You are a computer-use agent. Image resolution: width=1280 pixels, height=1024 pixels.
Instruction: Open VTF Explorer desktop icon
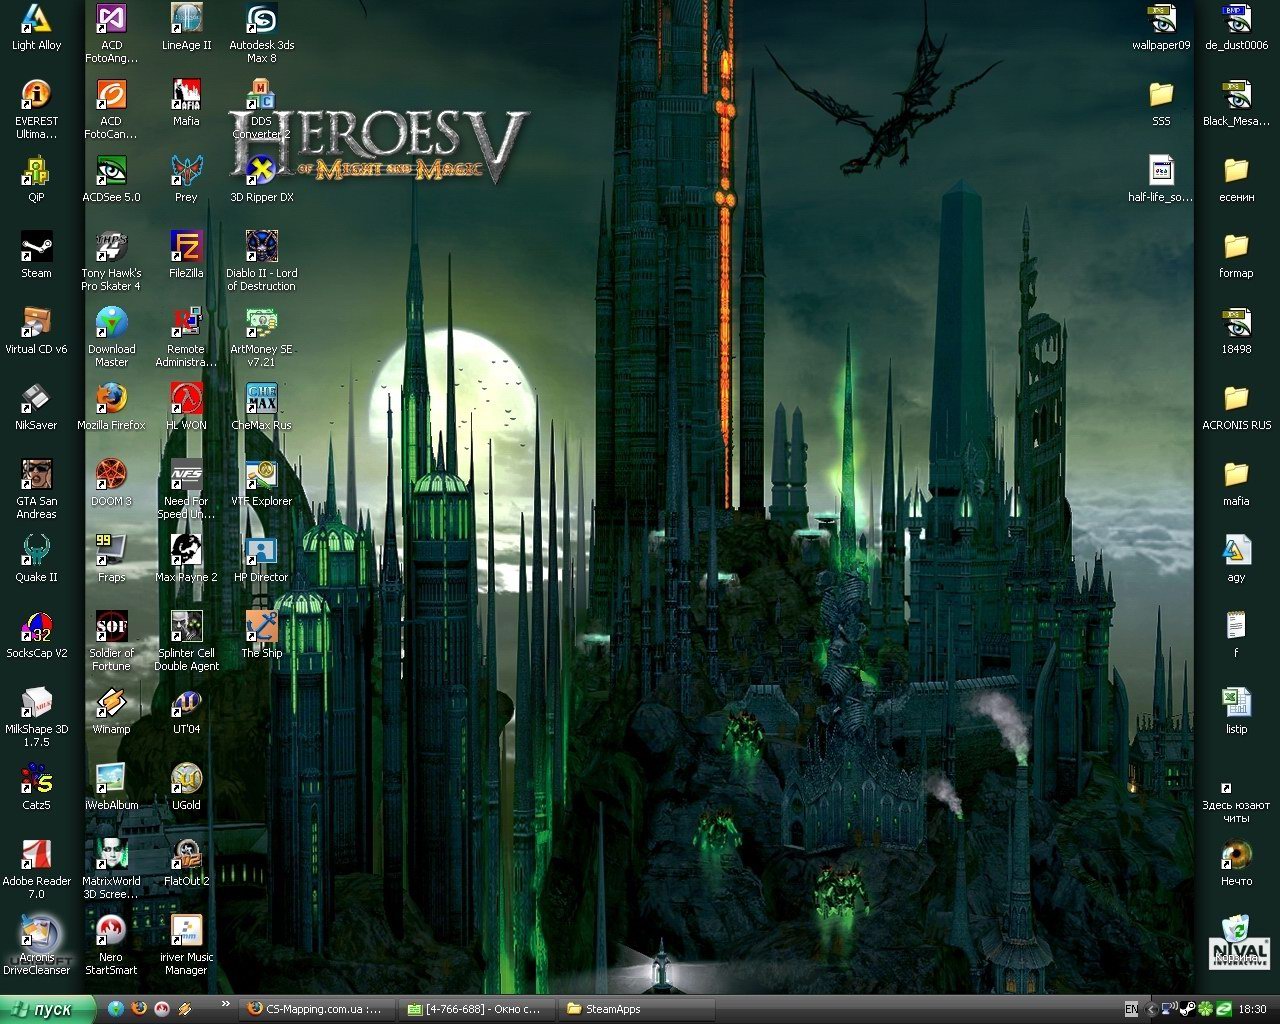pos(261,476)
